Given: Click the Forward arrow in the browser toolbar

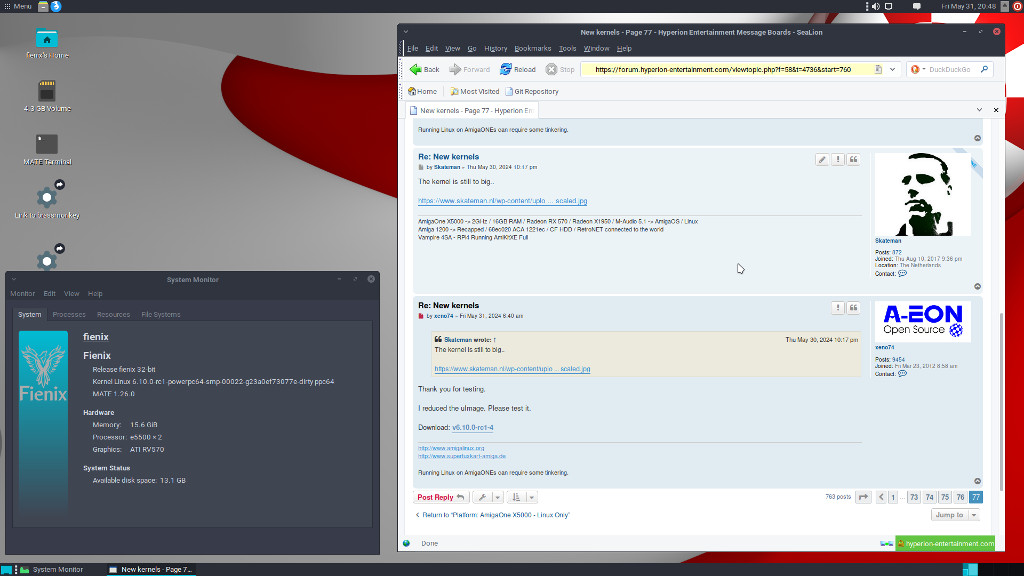Looking at the screenshot, I should coord(470,69).
